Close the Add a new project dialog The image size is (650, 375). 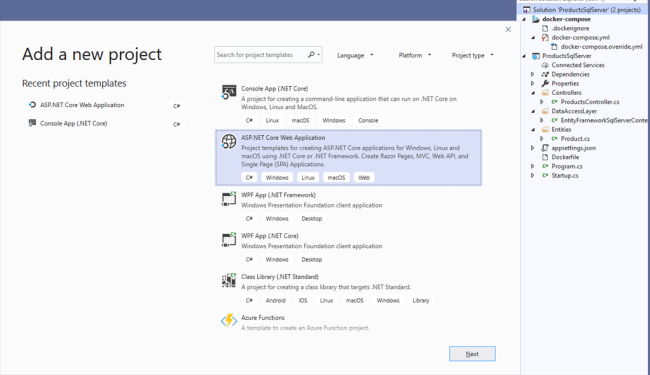click(x=508, y=29)
